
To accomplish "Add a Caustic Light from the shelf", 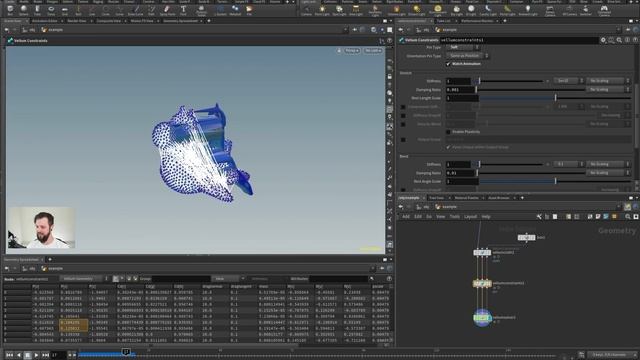I will (x=488, y=10).
